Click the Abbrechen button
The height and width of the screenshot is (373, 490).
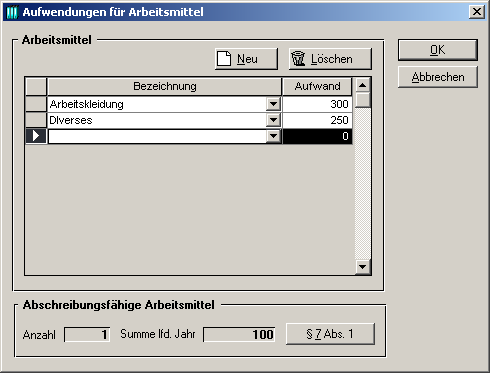(x=438, y=77)
